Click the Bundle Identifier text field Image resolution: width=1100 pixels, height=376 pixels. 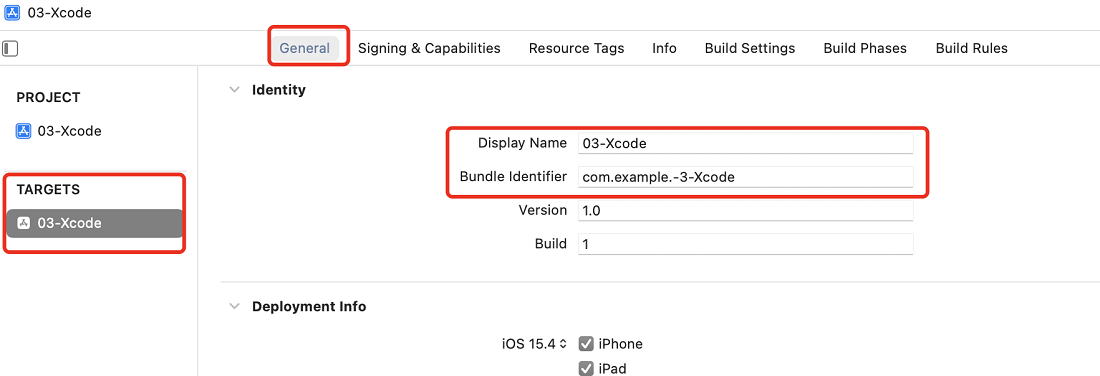pyautogui.click(x=746, y=177)
